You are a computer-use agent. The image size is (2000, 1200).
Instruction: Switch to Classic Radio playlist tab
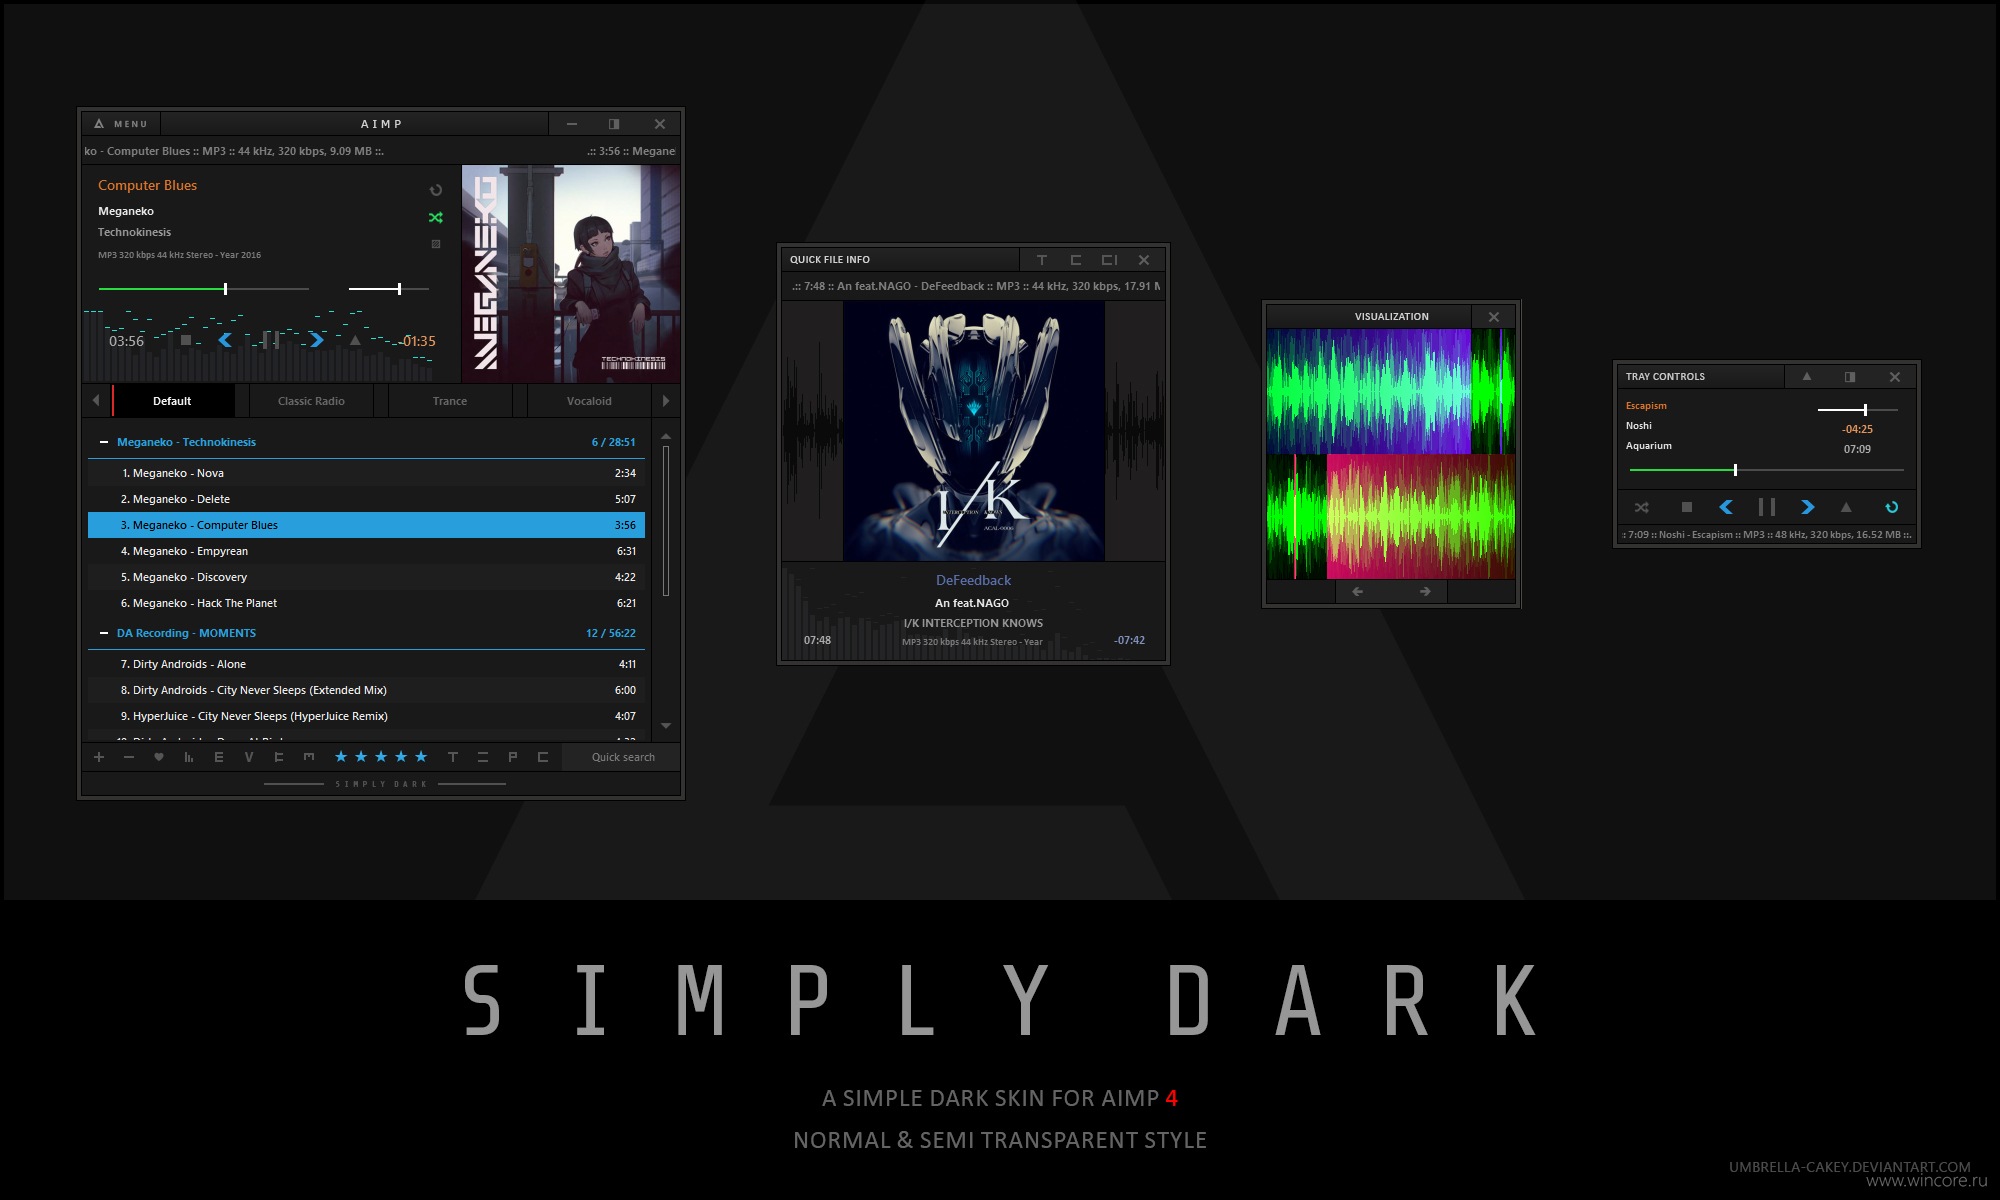311,401
